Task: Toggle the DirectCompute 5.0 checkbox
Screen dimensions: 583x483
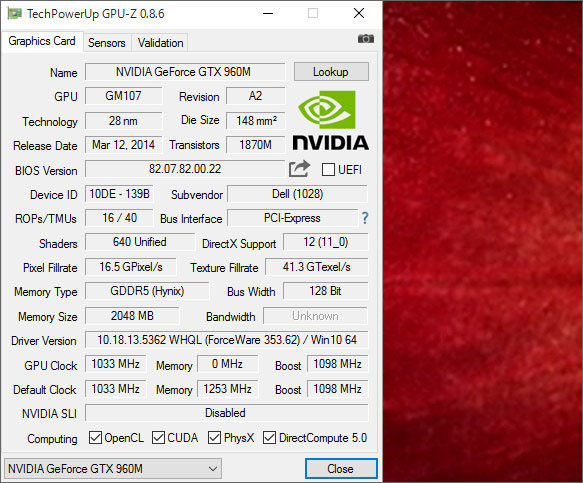Action: point(269,438)
